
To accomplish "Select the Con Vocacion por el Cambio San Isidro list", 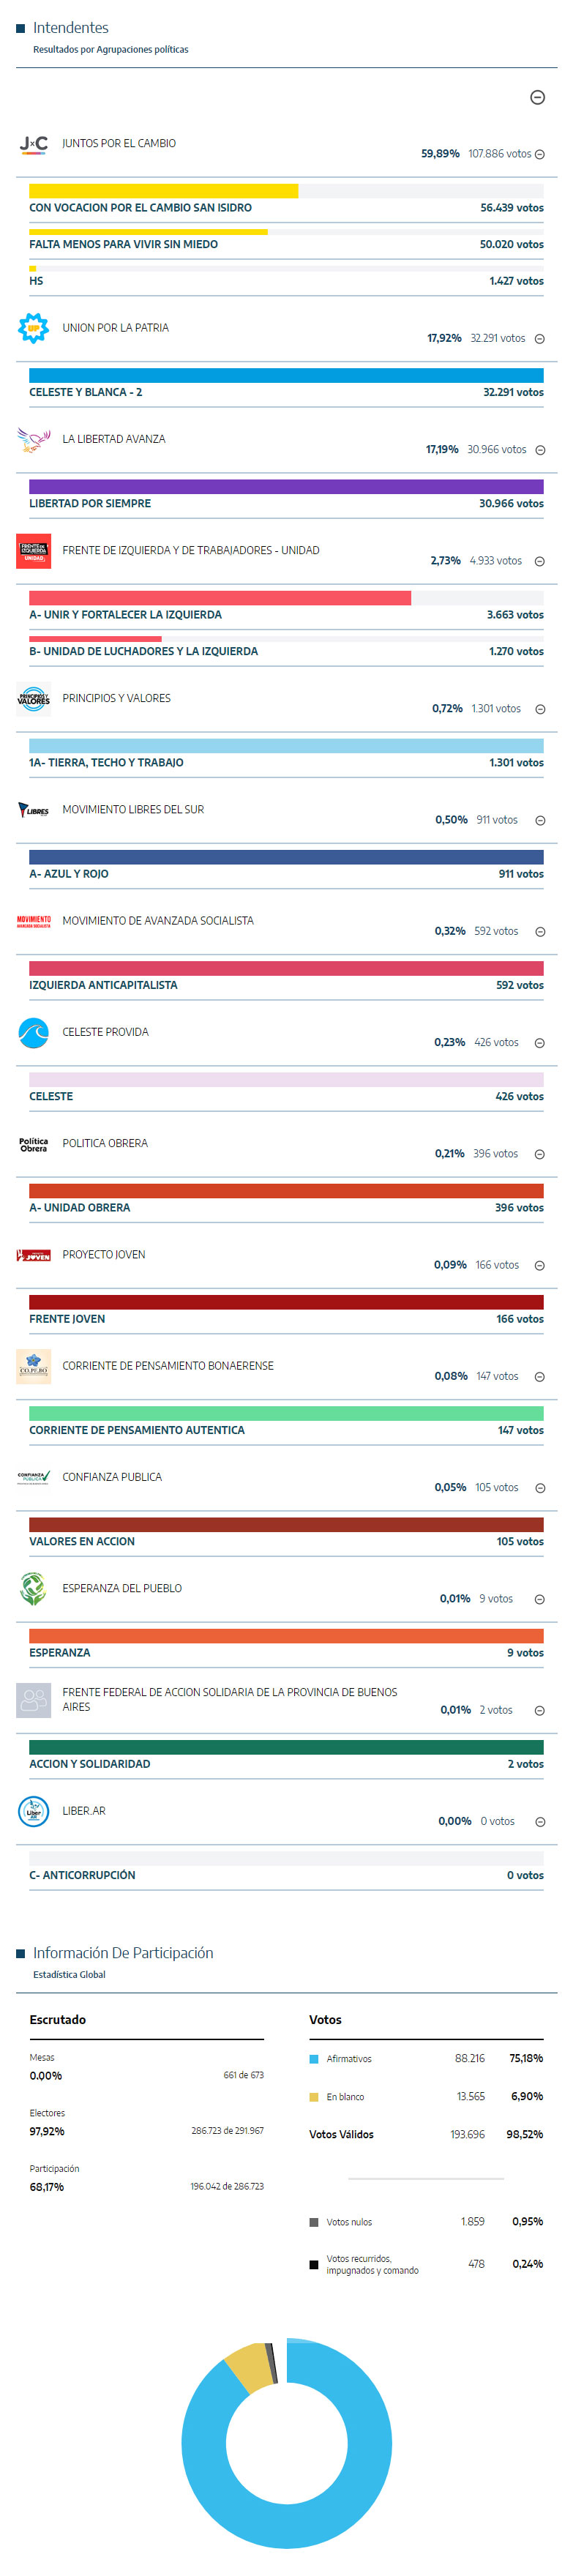I will point(140,208).
